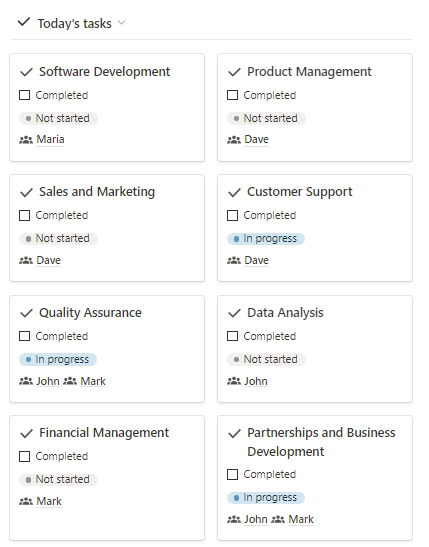Viewport: 429px width, 547px height.
Task: Click the checkmark icon next to Customer Support
Action: (x=234, y=193)
